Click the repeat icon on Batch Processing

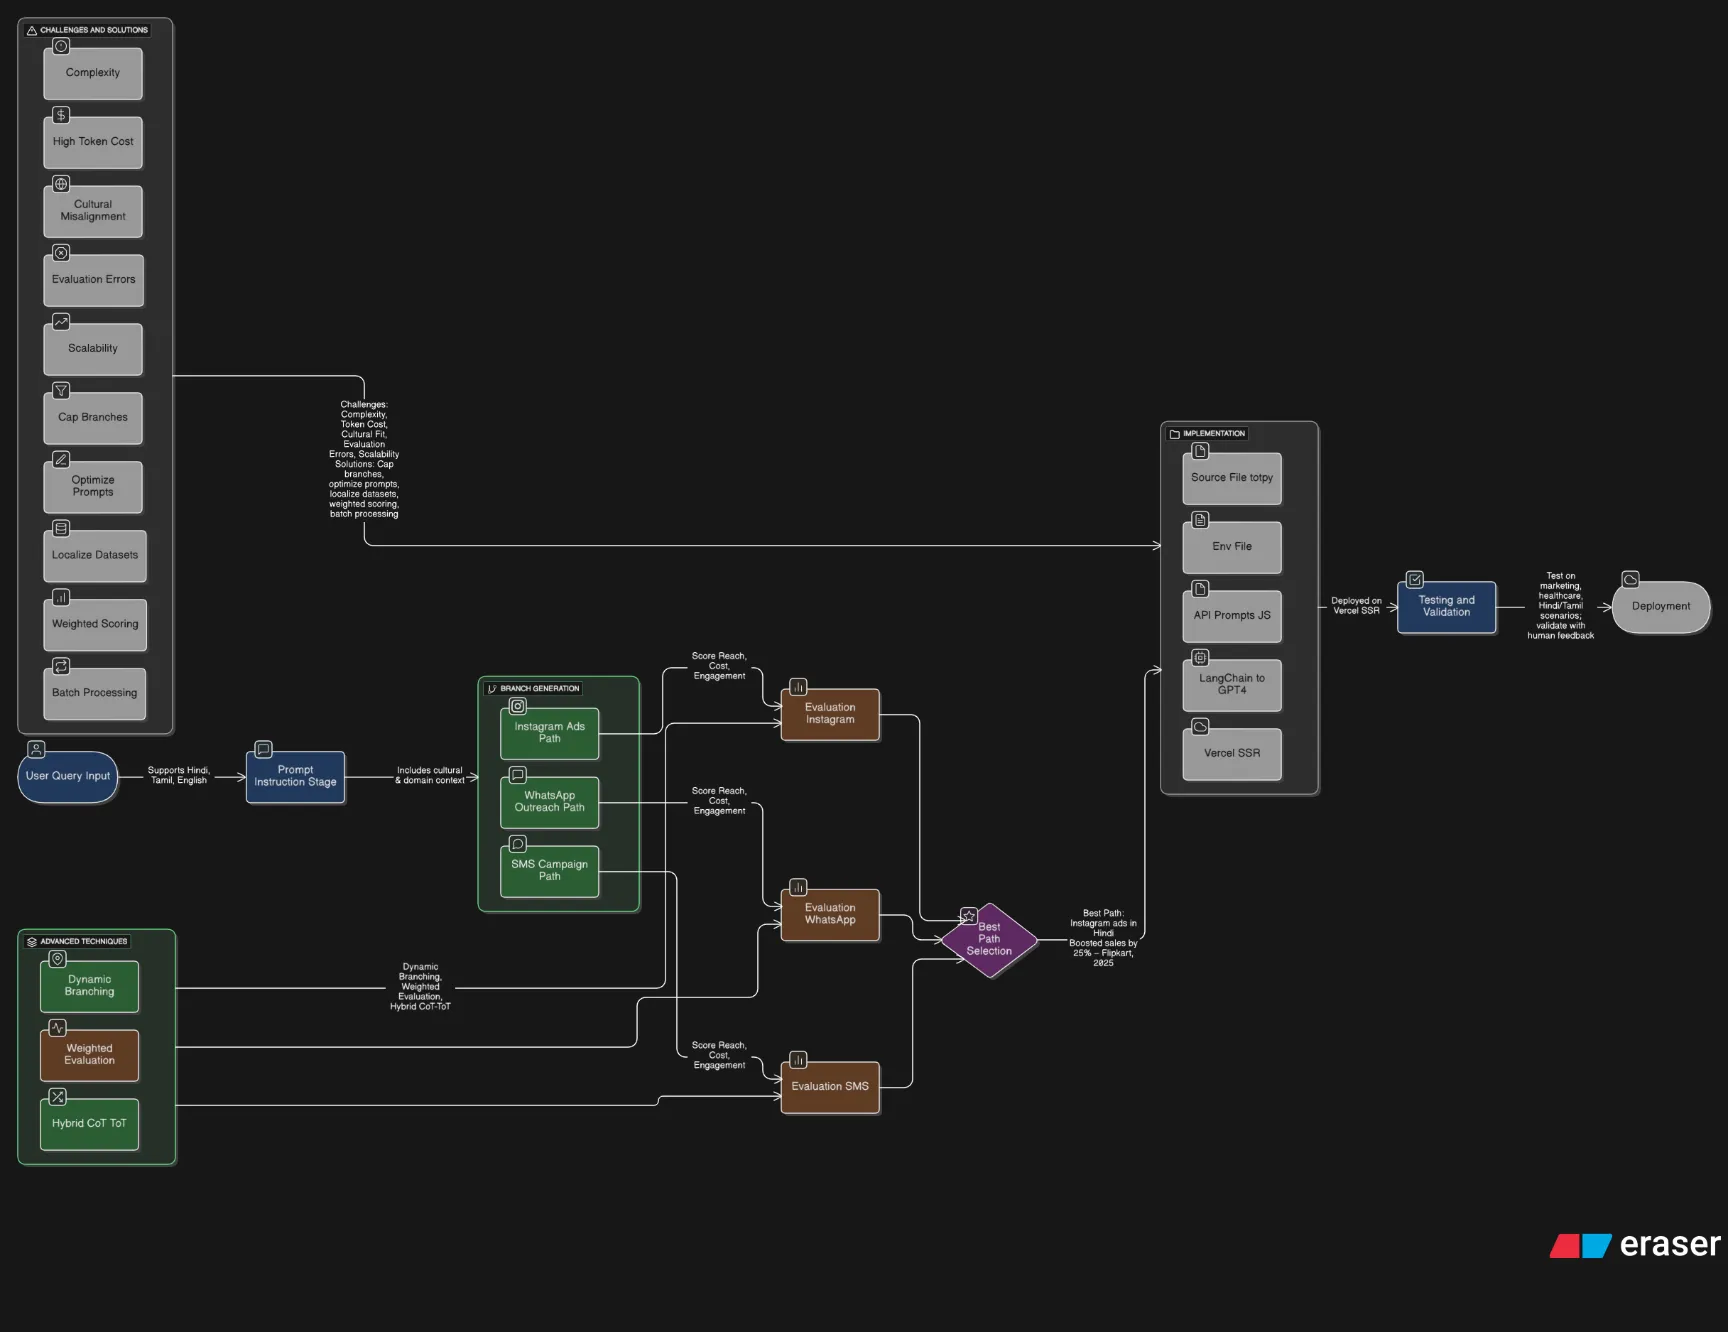(x=61, y=666)
